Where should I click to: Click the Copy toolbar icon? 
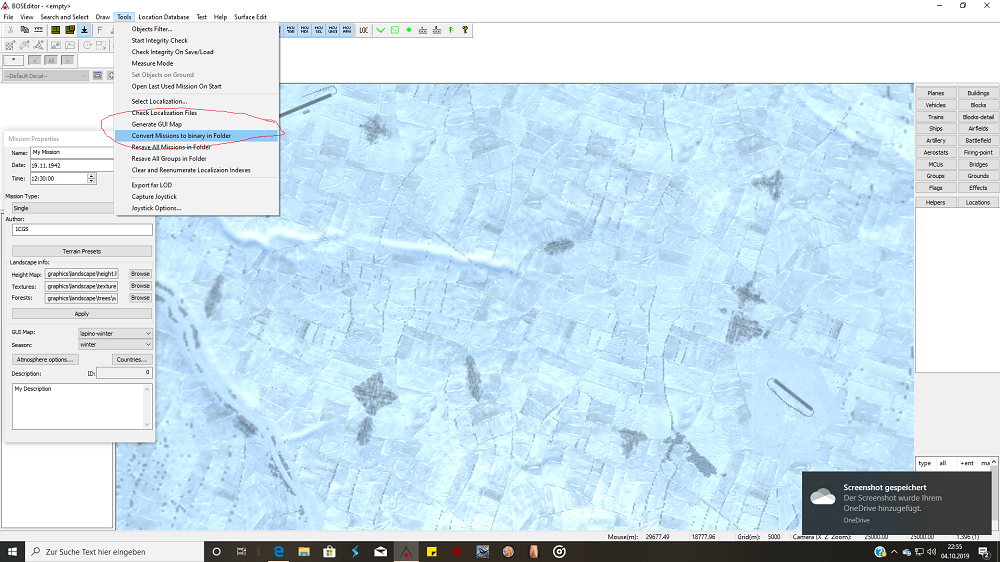(24, 30)
